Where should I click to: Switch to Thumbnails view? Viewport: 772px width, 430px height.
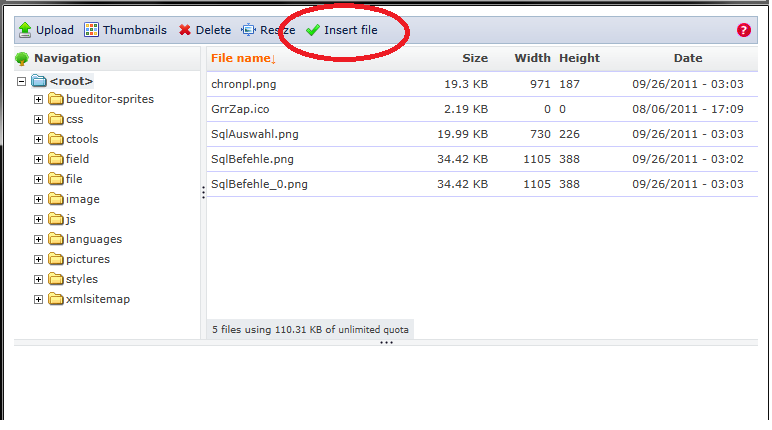tap(92, 30)
